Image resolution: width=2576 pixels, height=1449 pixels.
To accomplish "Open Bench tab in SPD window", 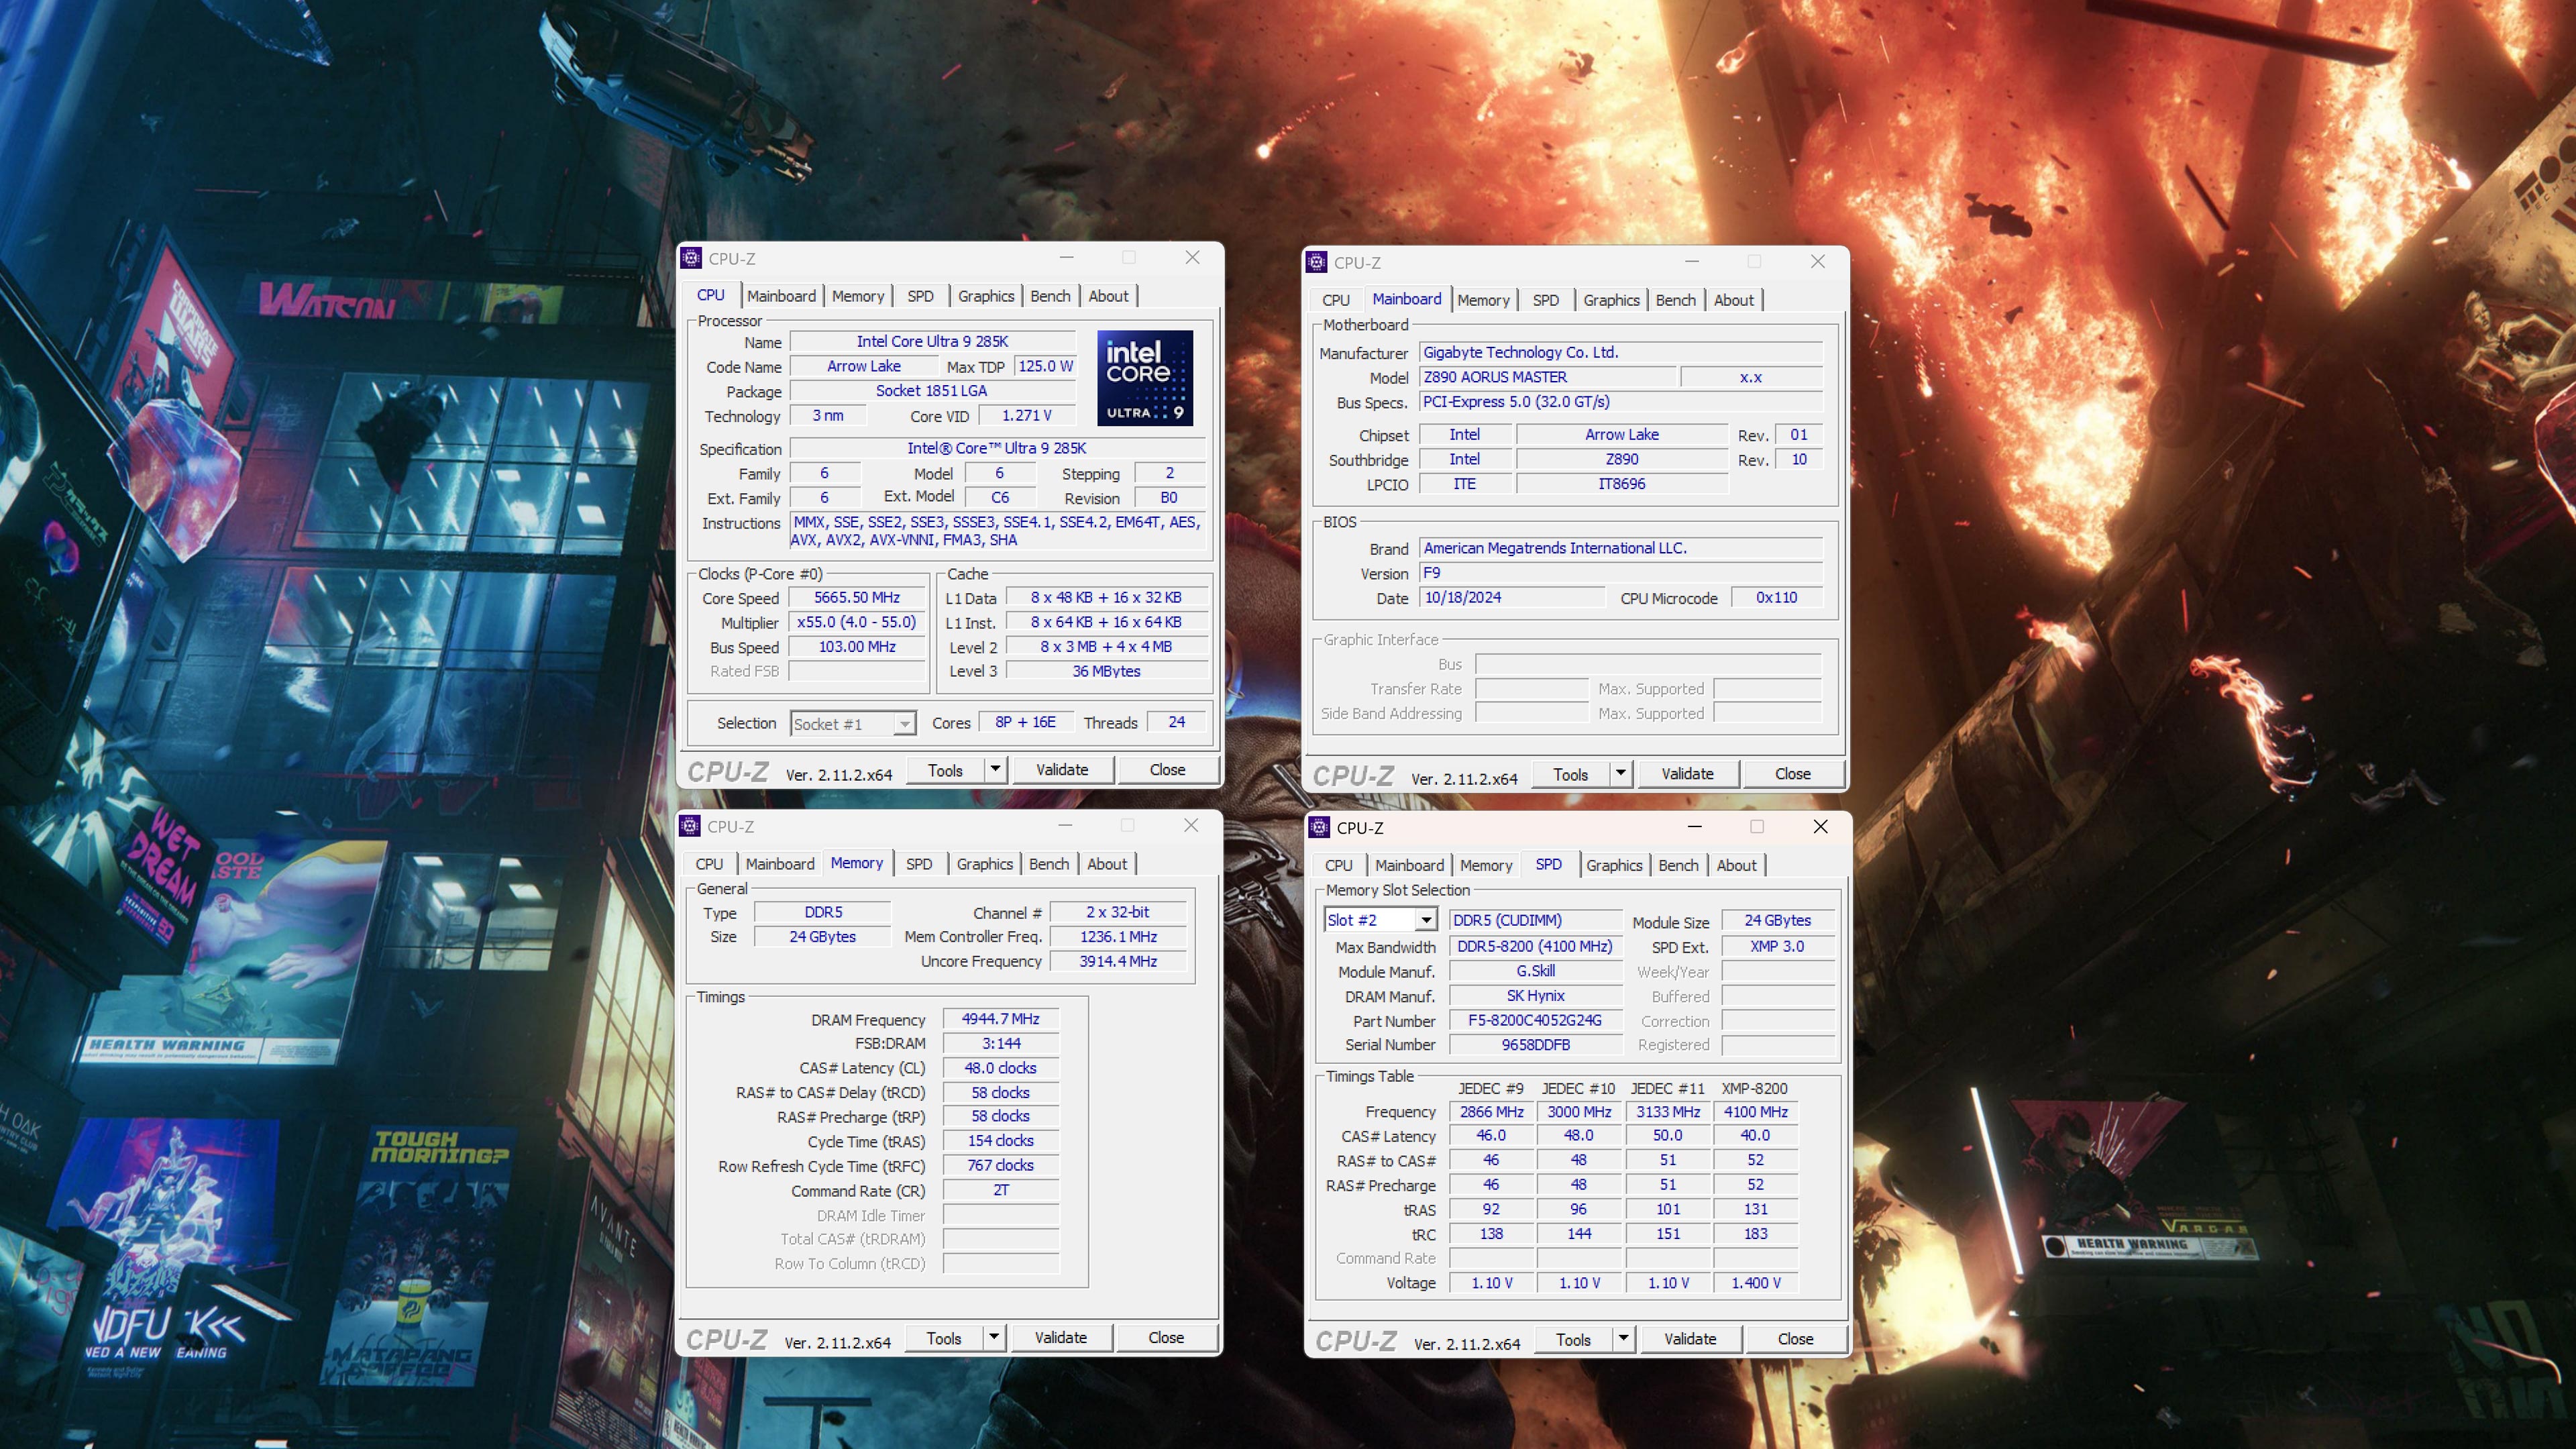I will coord(1678,865).
